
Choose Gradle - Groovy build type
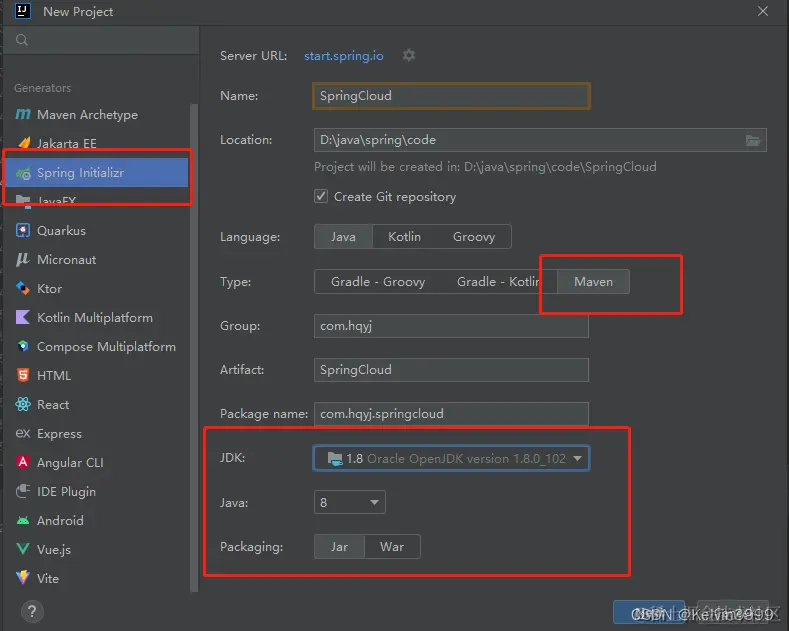click(378, 281)
